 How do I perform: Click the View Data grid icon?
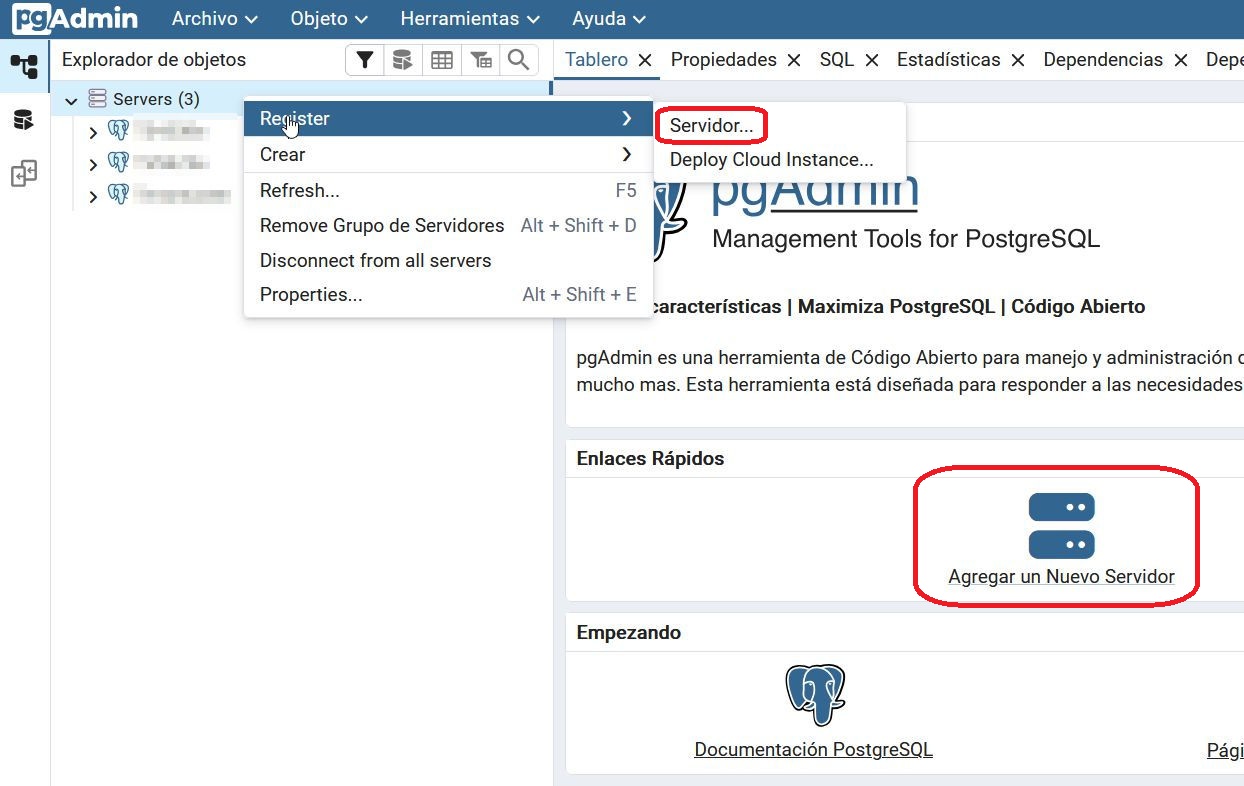441,60
